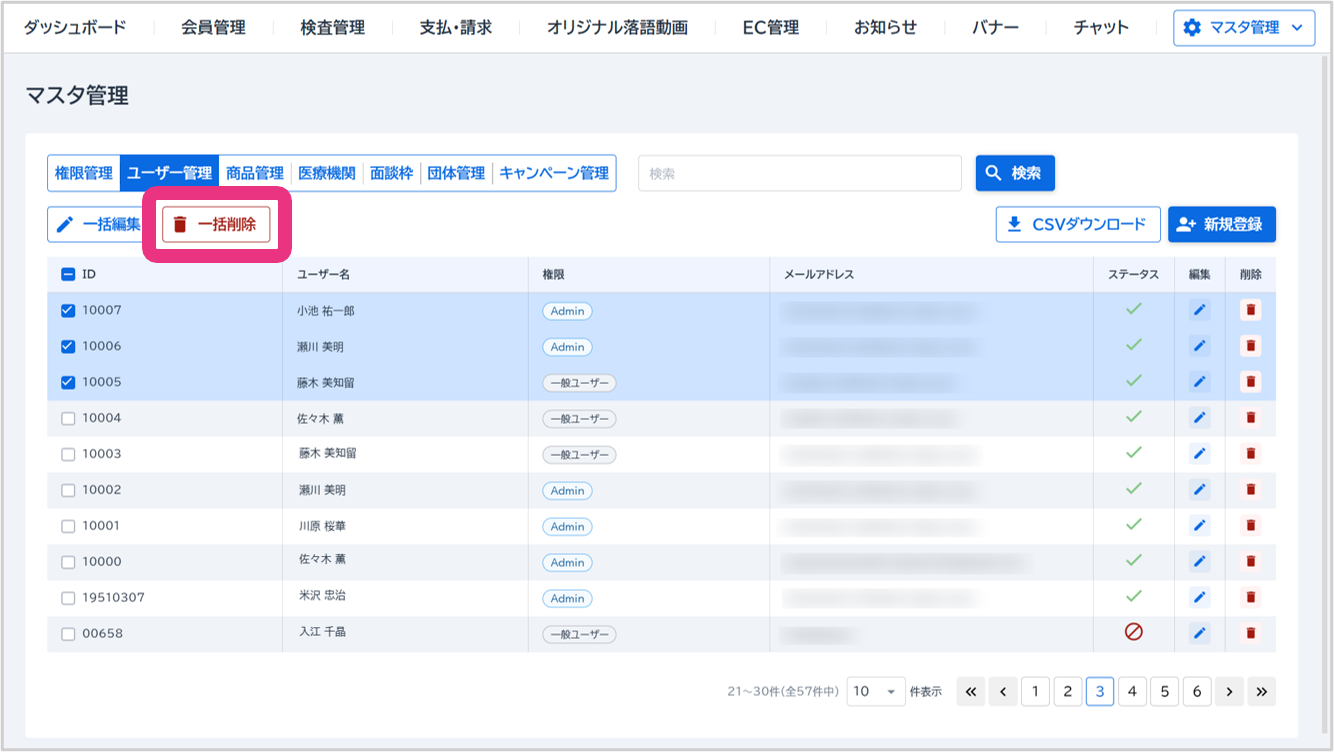Go to the last page with double-arrow icon
The height and width of the screenshot is (752, 1334).
[1261, 691]
